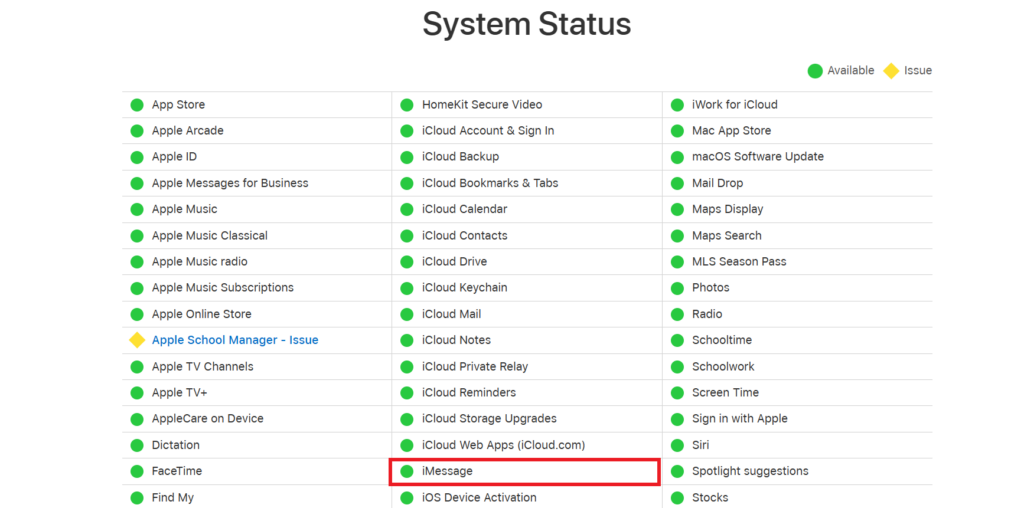Click the green Available legend circle
The image size is (1024, 508).
pos(814,71)
